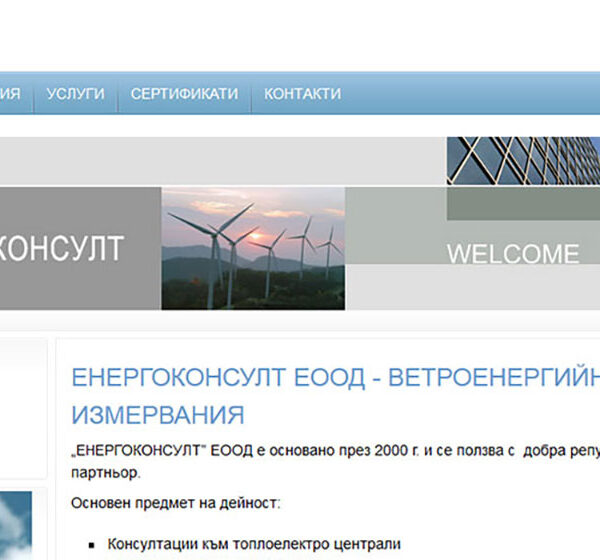Click the wind turbines sunset banner image
Screen dimensions: 600x560
(252, 248)
